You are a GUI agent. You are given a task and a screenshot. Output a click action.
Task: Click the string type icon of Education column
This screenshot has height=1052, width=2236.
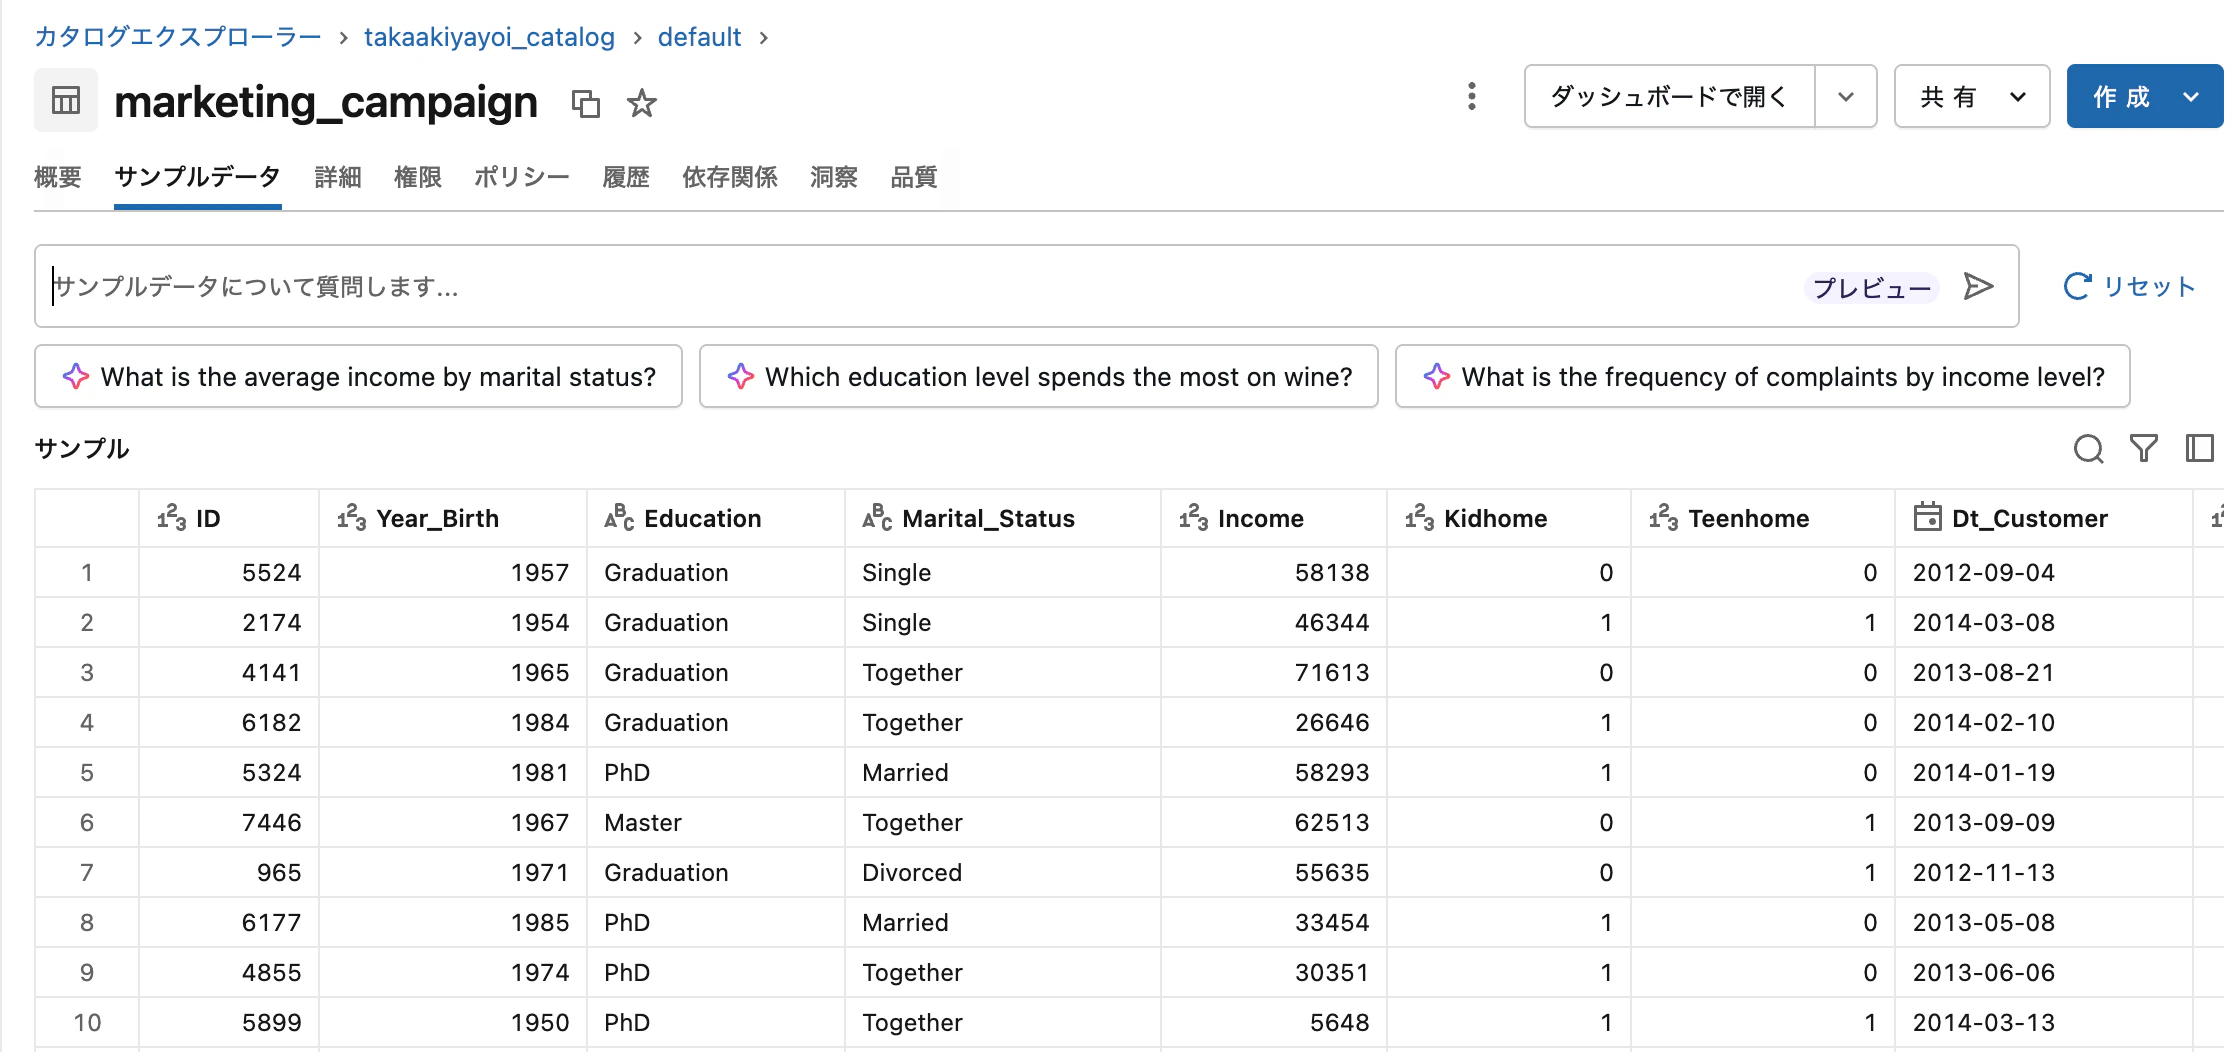pos(619,518)
